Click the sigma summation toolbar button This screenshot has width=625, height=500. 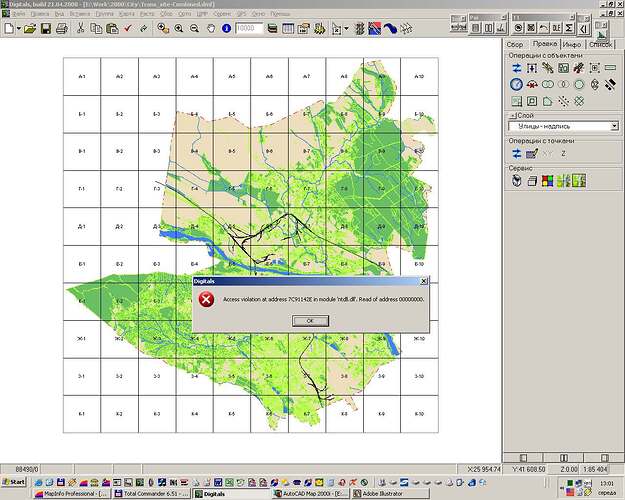pos(569,28)
